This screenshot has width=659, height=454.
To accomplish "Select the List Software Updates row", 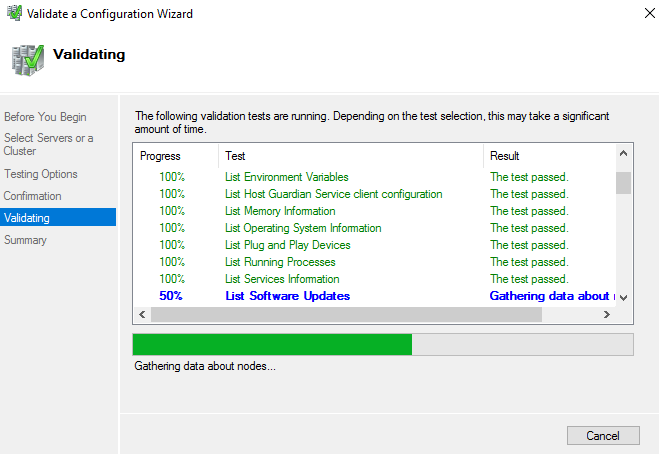I will 288,296.
